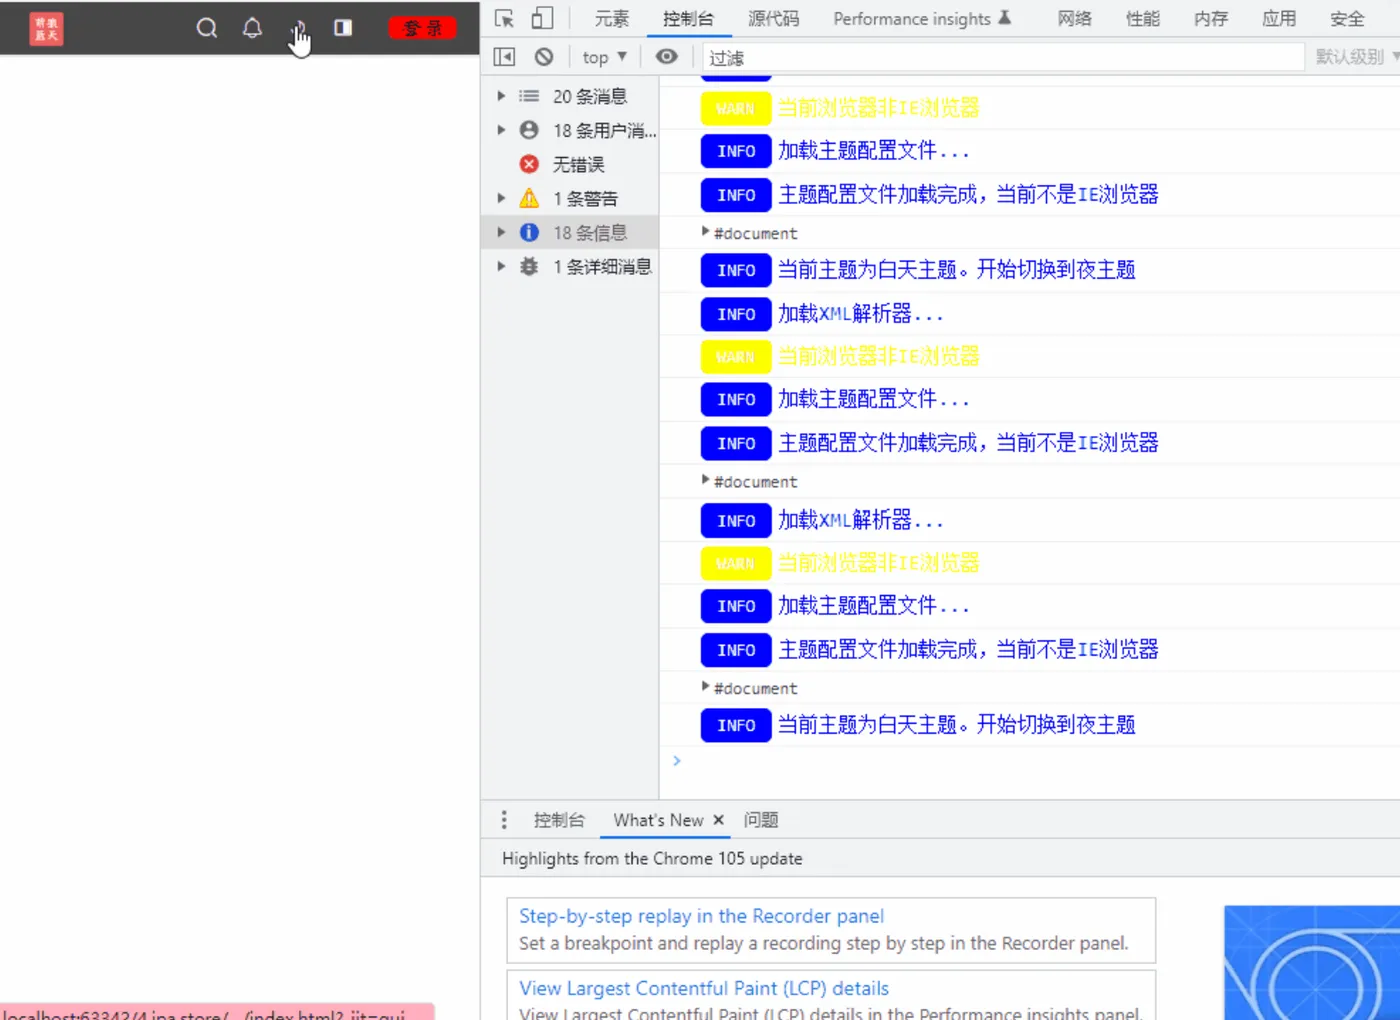Click the user icon beside 18 条用户消息
1400x1020 pixels.
point(529,130)
